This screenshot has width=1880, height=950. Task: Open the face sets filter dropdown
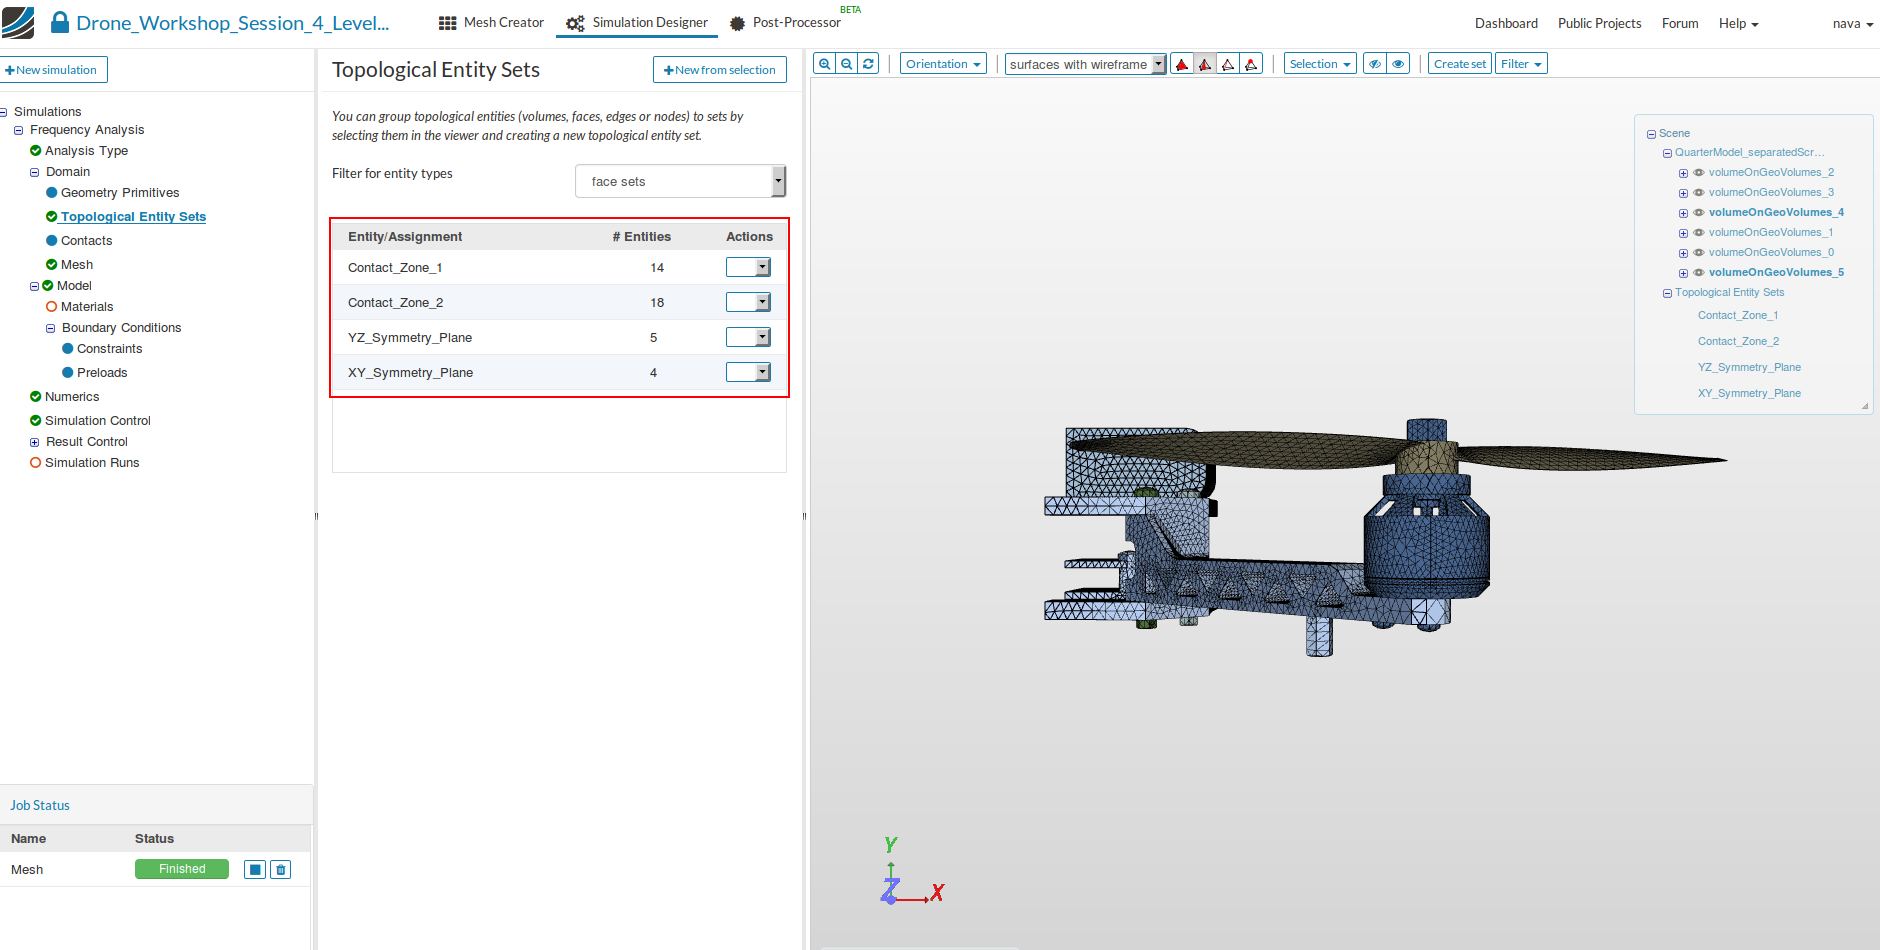coord(680,182)
